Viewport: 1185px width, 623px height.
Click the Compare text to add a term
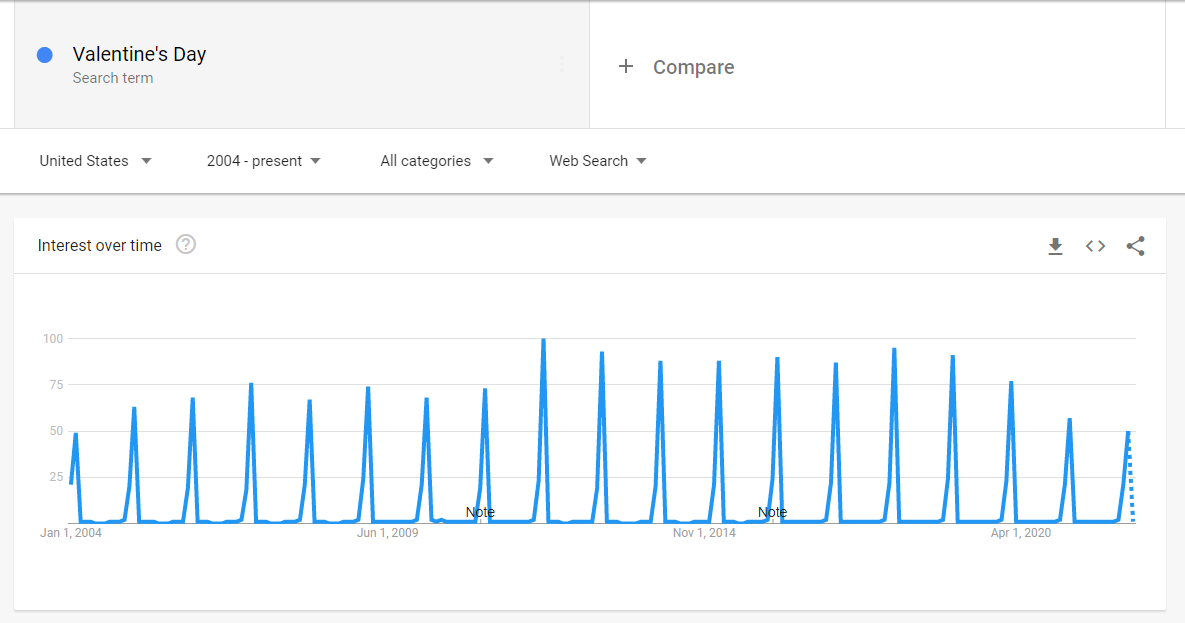pos(693,67)
